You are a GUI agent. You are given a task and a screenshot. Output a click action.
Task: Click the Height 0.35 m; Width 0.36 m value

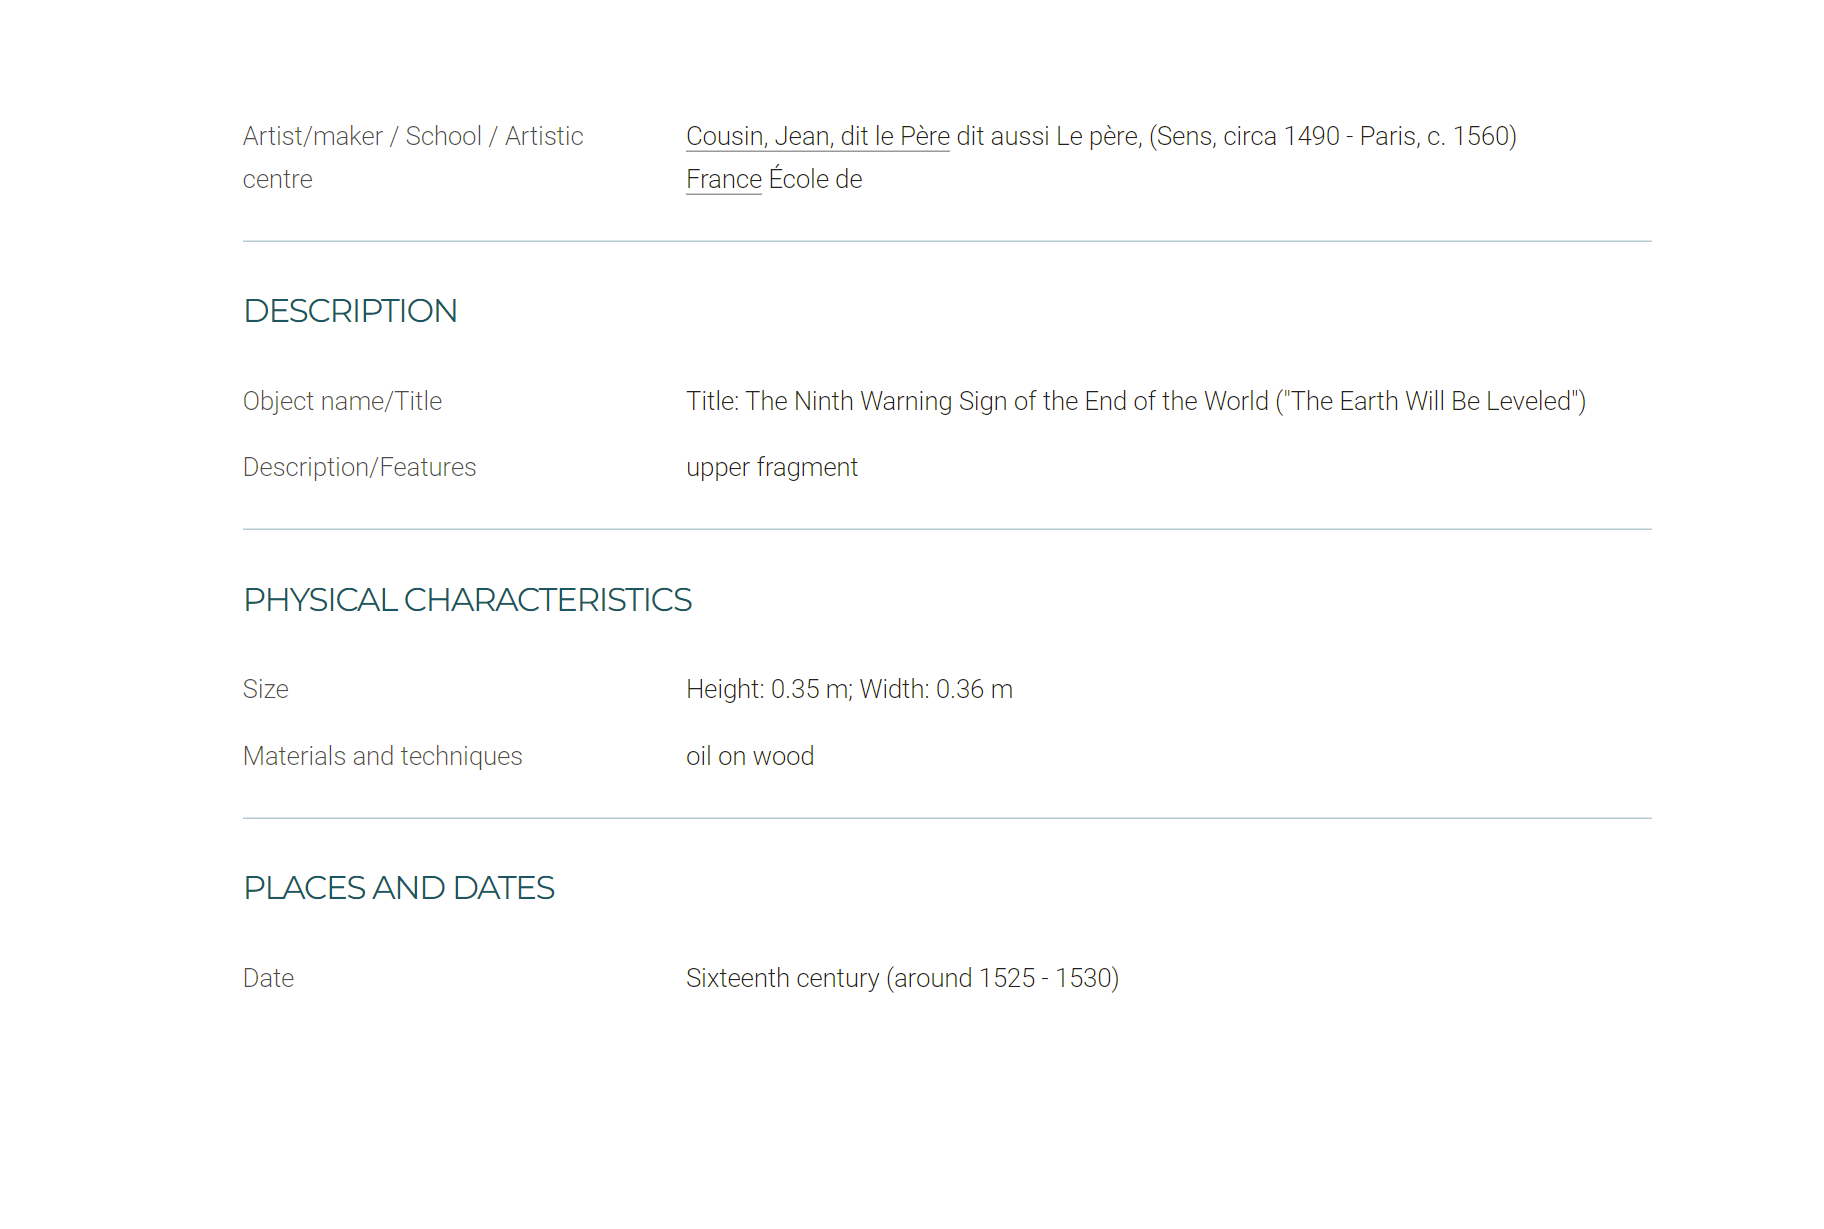pyautogui.click(x=849, y=689)
